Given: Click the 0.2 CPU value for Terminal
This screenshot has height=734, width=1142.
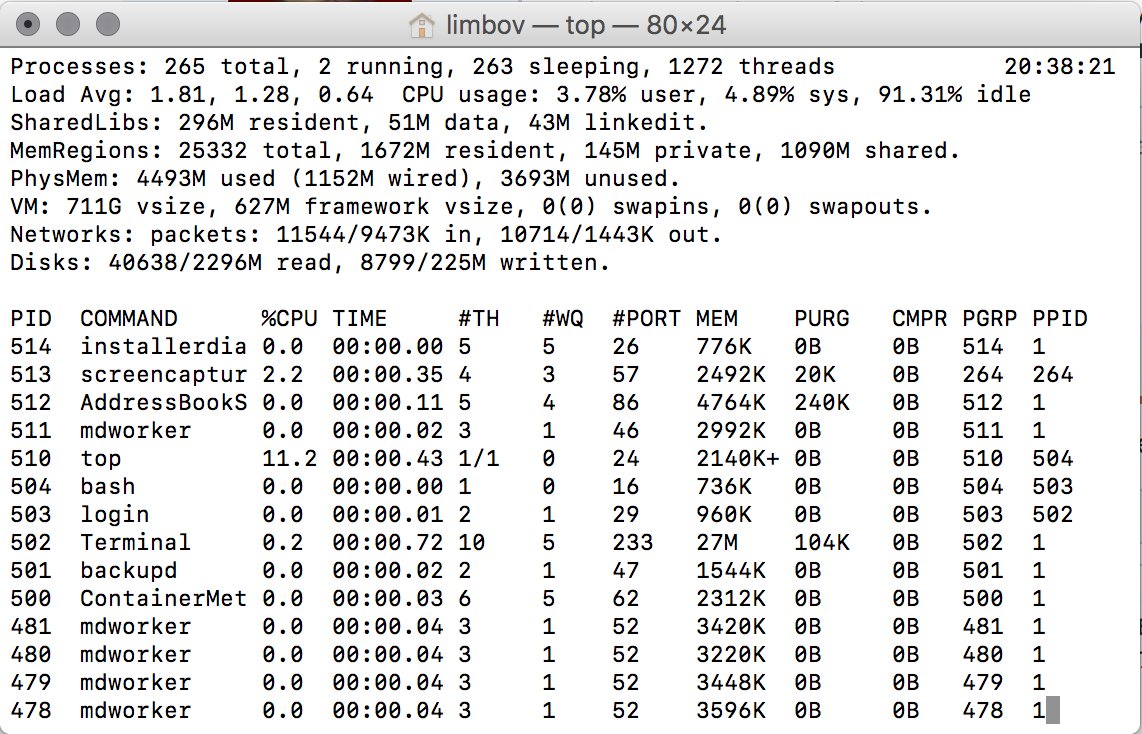Looking at the screenshot, I should pos(283,542).
